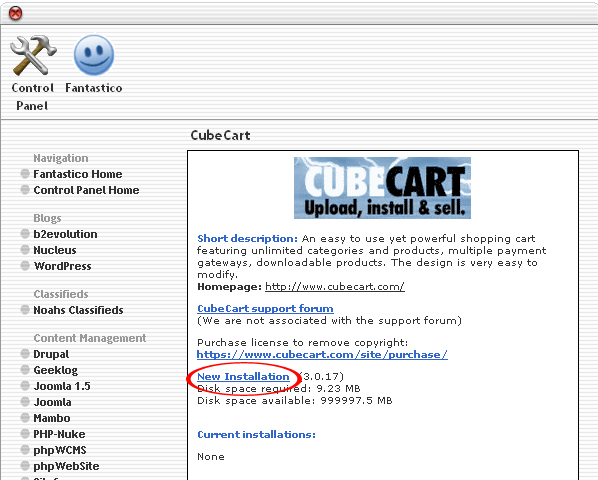Viewport: 598px width, 480px height.
Task: Close the window with the red X button
Action: pyautogui.click(x=15, y=13)
